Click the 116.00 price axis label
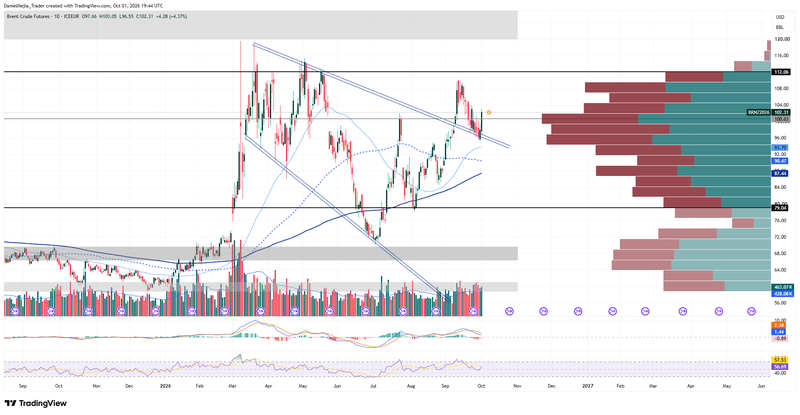 [x=782, y=55]
